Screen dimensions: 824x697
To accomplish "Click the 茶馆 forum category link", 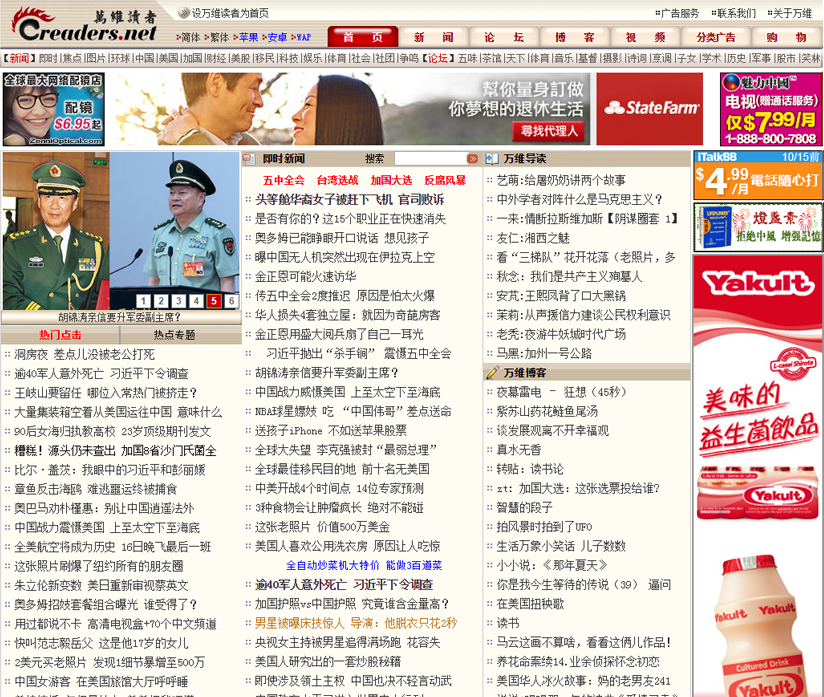I will click(x=491, y=58).
